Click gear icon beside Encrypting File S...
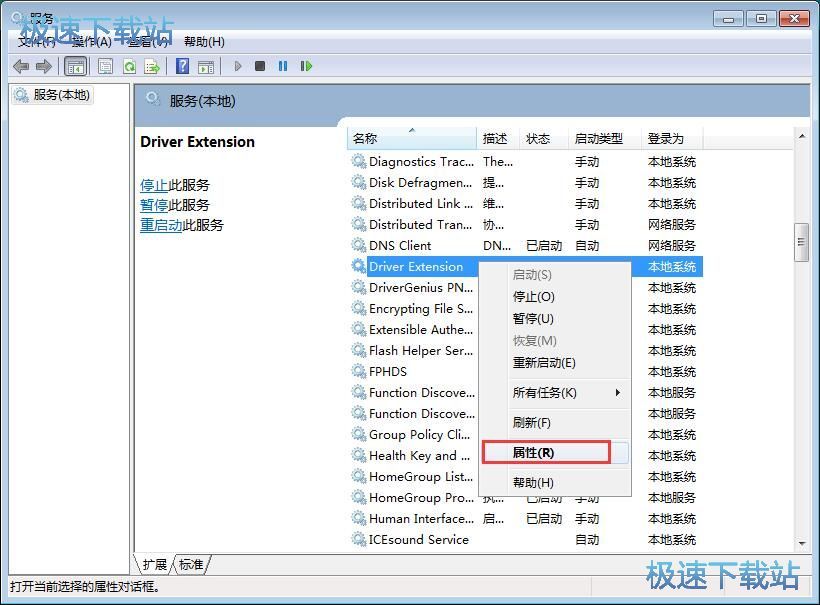Viewport: 820px width, 605px height. pyautogui.click(x=358, y=308)
